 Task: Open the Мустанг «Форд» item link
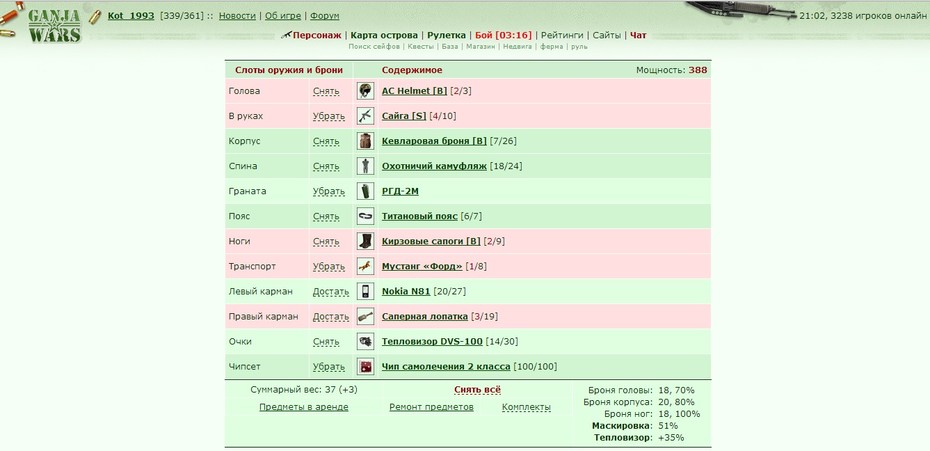(x=422, y=266)
